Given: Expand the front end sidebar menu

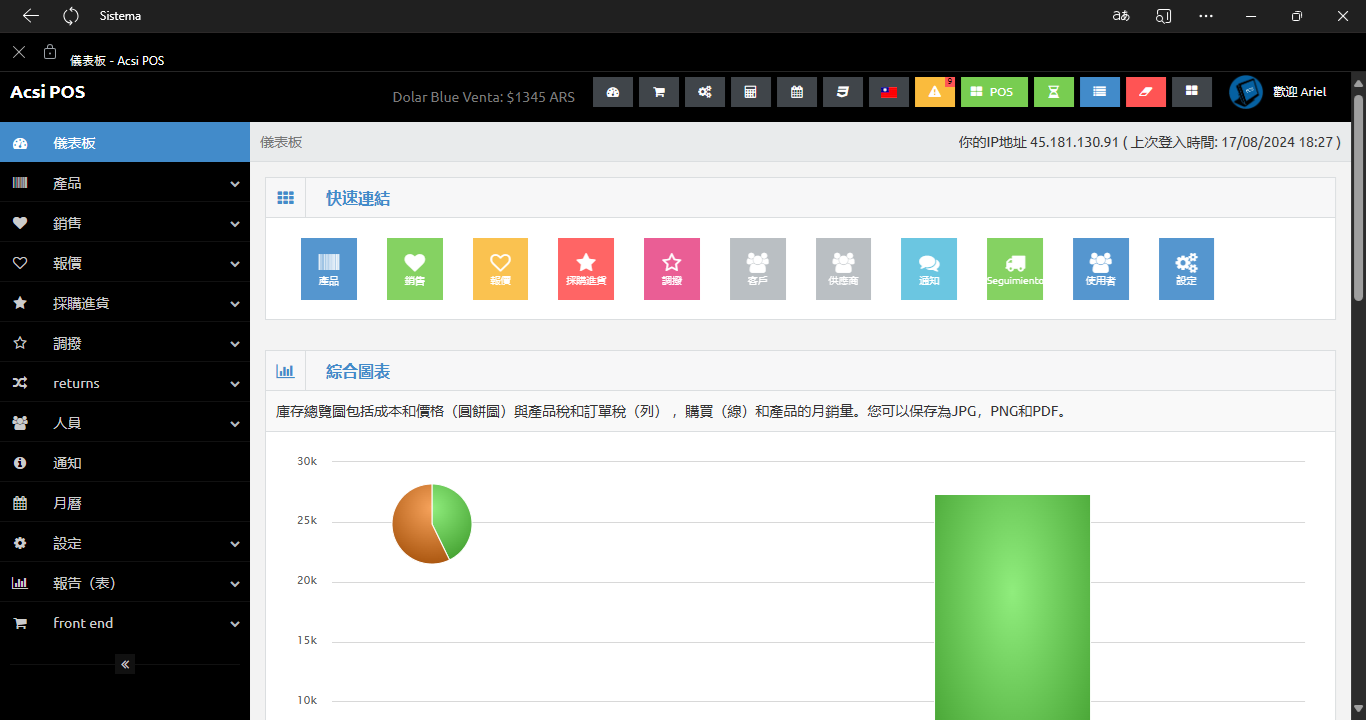Looking at the screenshot, I should pyautogui.click(x=125, y=623).
